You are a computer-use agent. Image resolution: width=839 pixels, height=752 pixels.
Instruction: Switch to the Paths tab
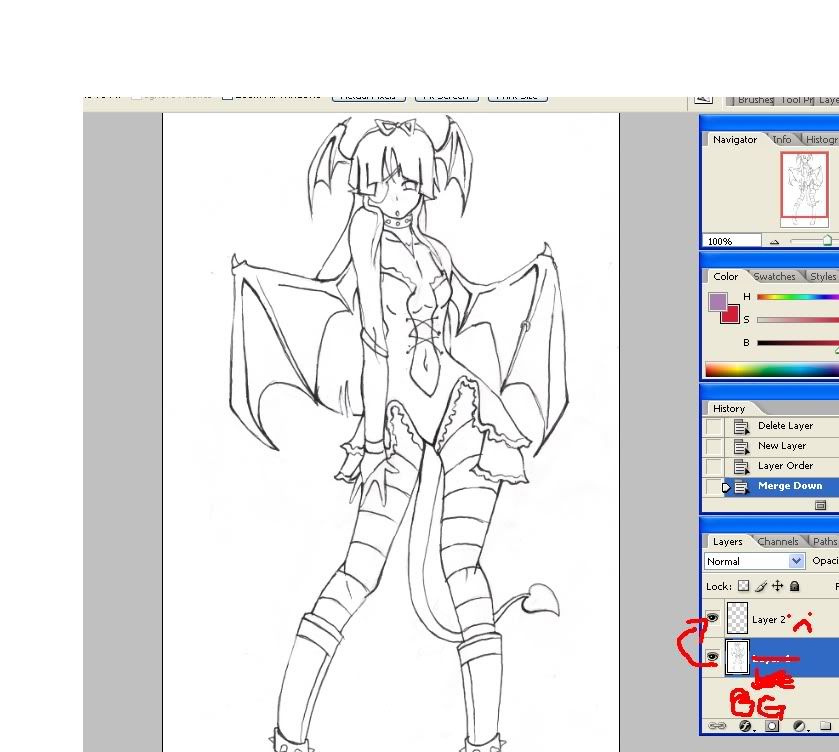point(825,541)
